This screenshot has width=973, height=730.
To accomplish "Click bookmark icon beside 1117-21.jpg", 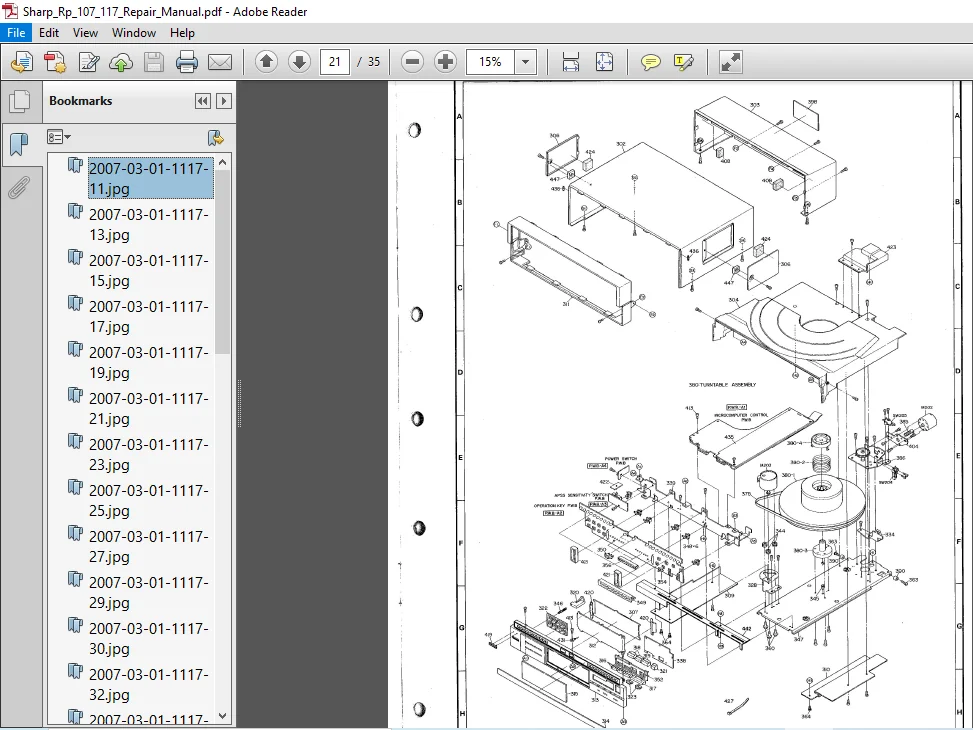I will (x=75, y=395).
